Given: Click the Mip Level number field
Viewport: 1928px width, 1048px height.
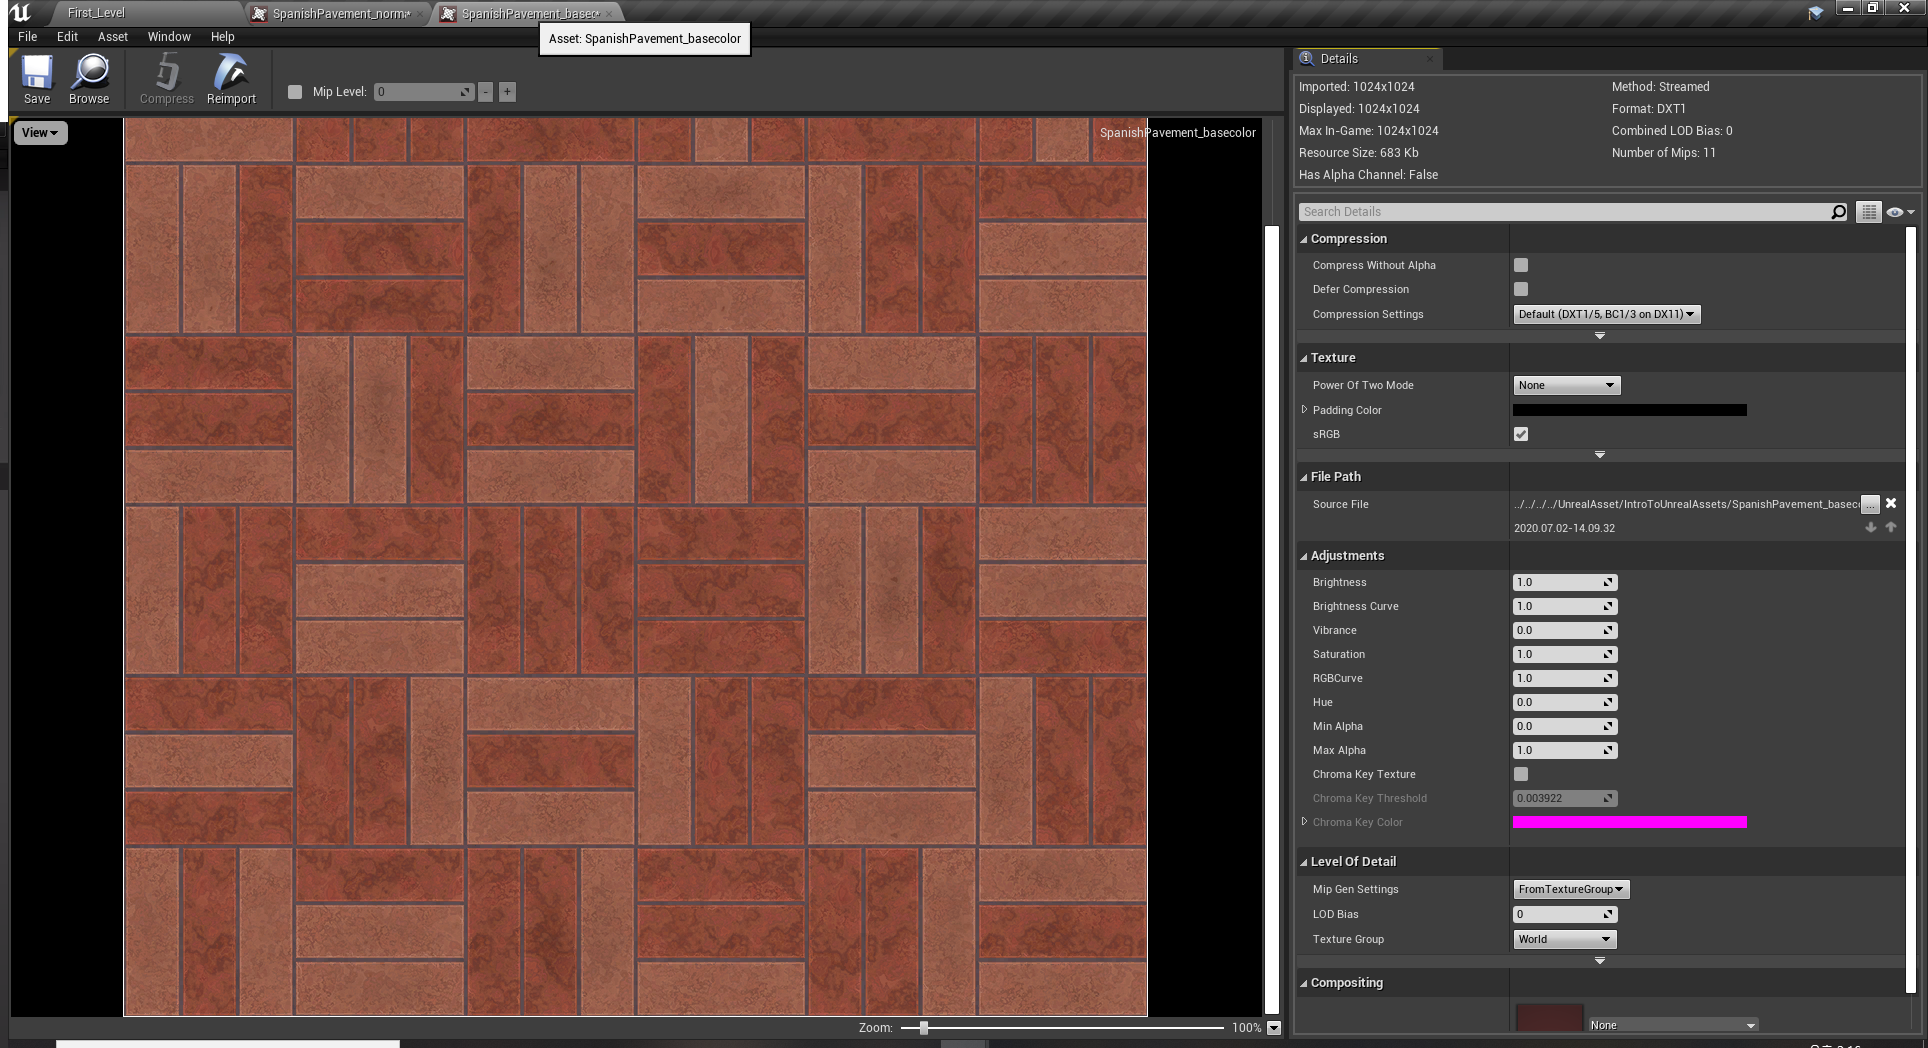Looking at the screenshot, I should coord(424,92).
